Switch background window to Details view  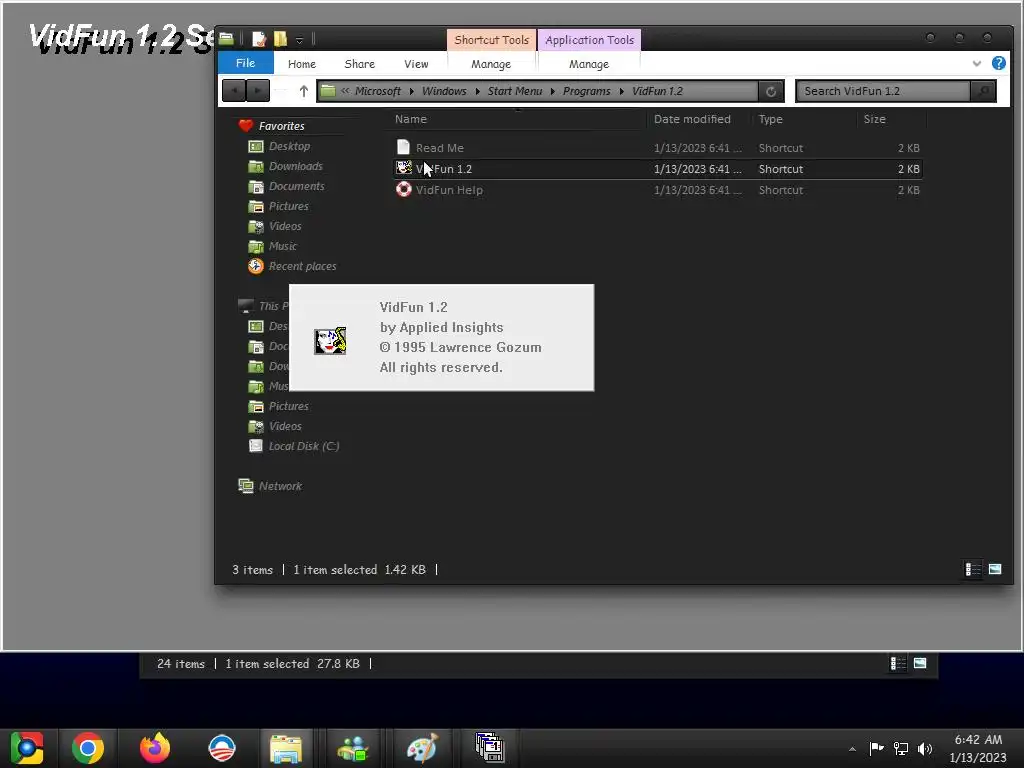tap(898, 664)
